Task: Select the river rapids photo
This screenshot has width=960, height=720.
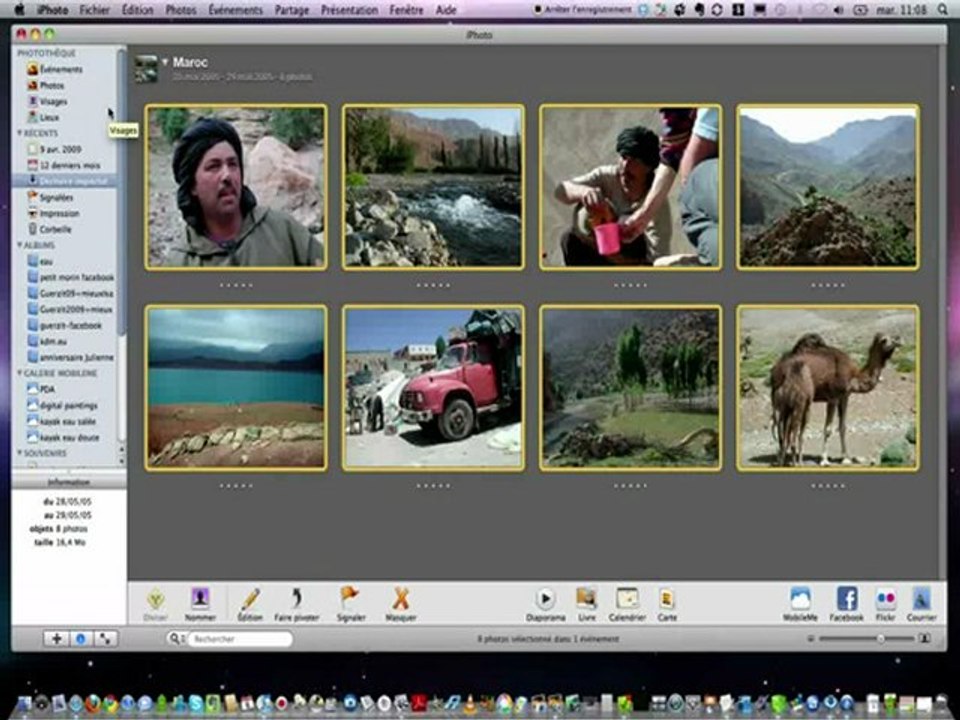Action: coord(433,187)
